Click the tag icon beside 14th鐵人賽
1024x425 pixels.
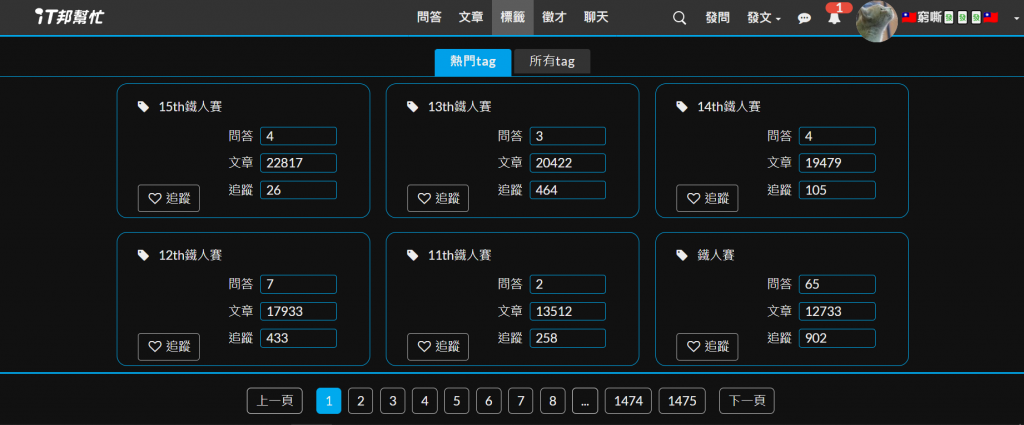[x=682, y=106]
